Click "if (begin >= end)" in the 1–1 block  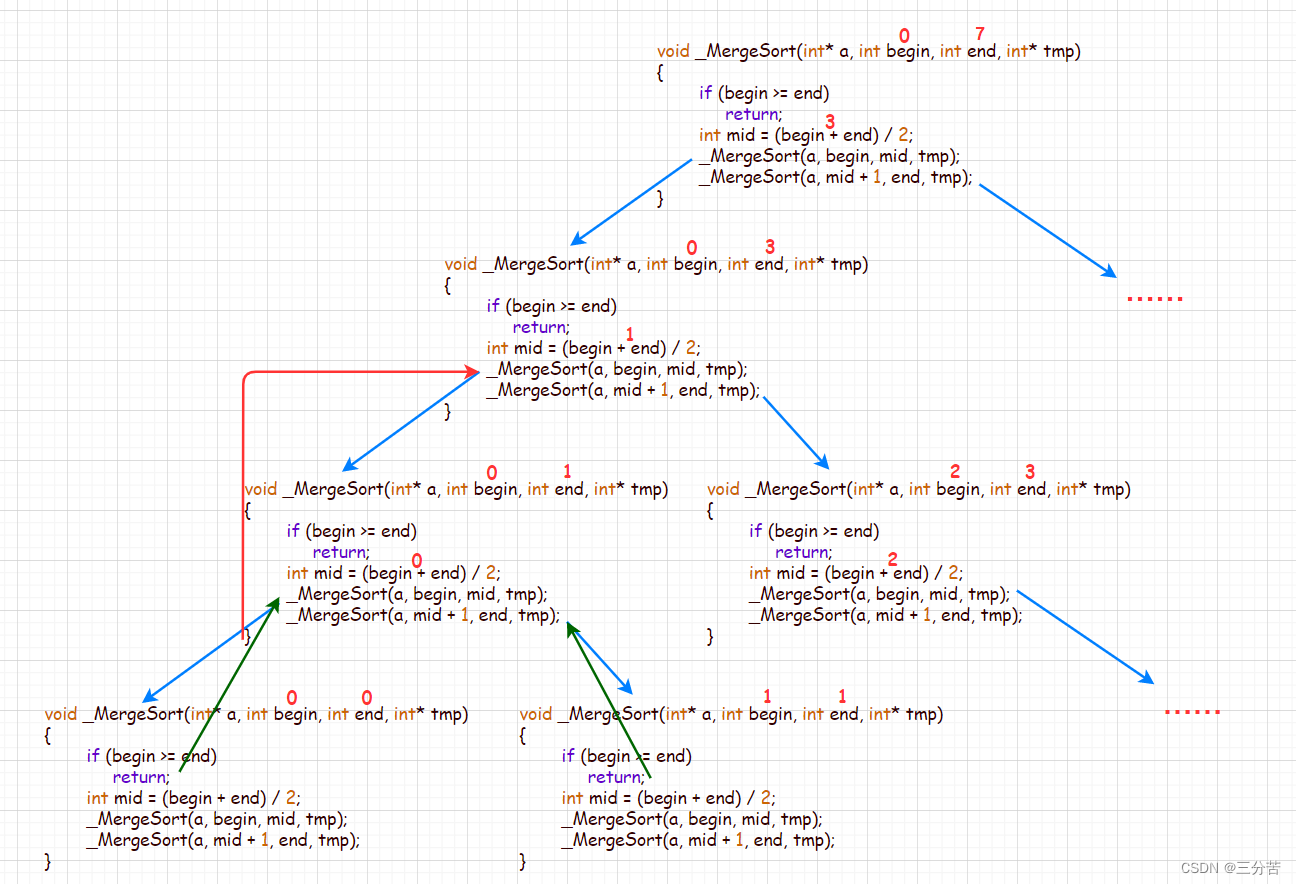(x=627, y=756)
